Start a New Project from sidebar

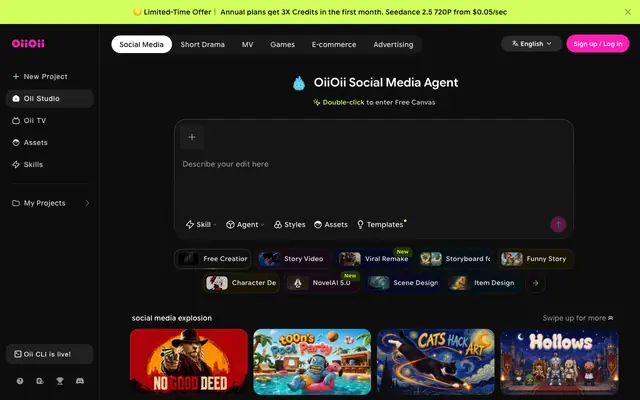pos(40,76)
